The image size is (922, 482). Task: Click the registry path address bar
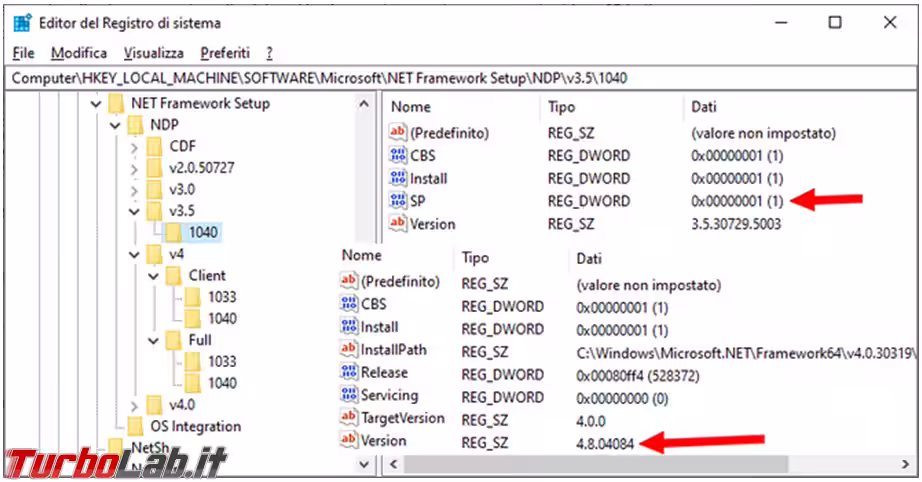pos(460,77)
